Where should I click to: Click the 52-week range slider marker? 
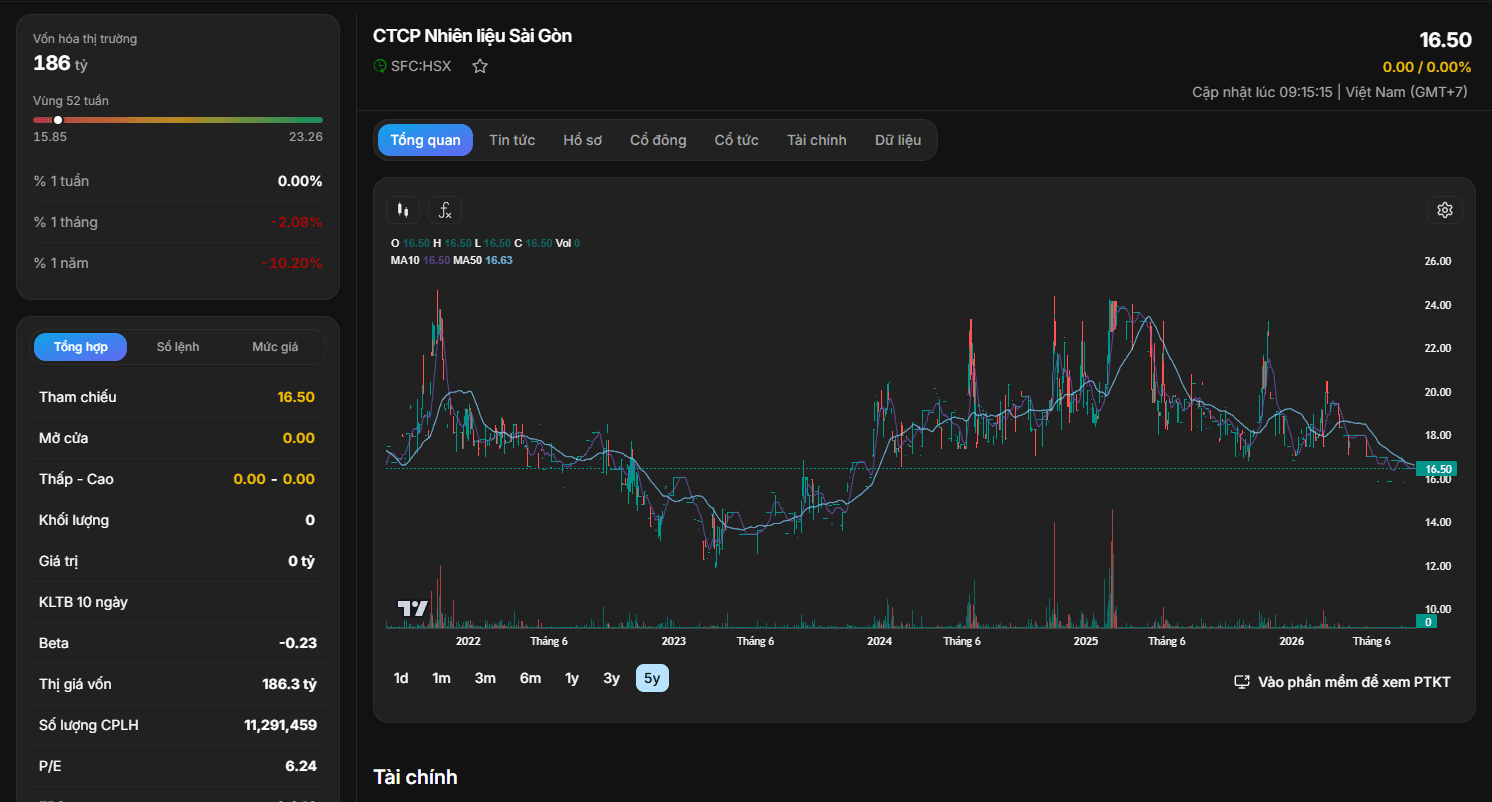58,120
